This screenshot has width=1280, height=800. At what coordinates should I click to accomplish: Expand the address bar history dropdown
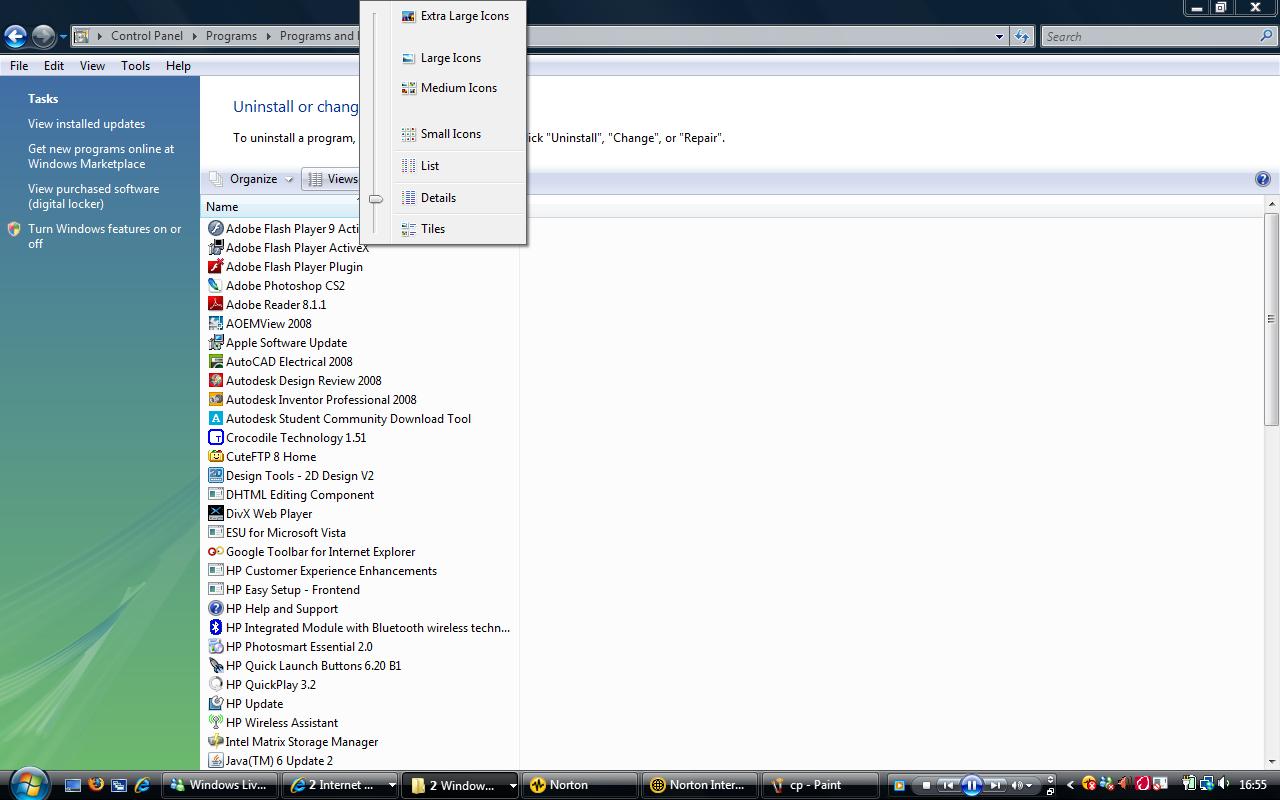pyautogui.click(x=999, y=37)
